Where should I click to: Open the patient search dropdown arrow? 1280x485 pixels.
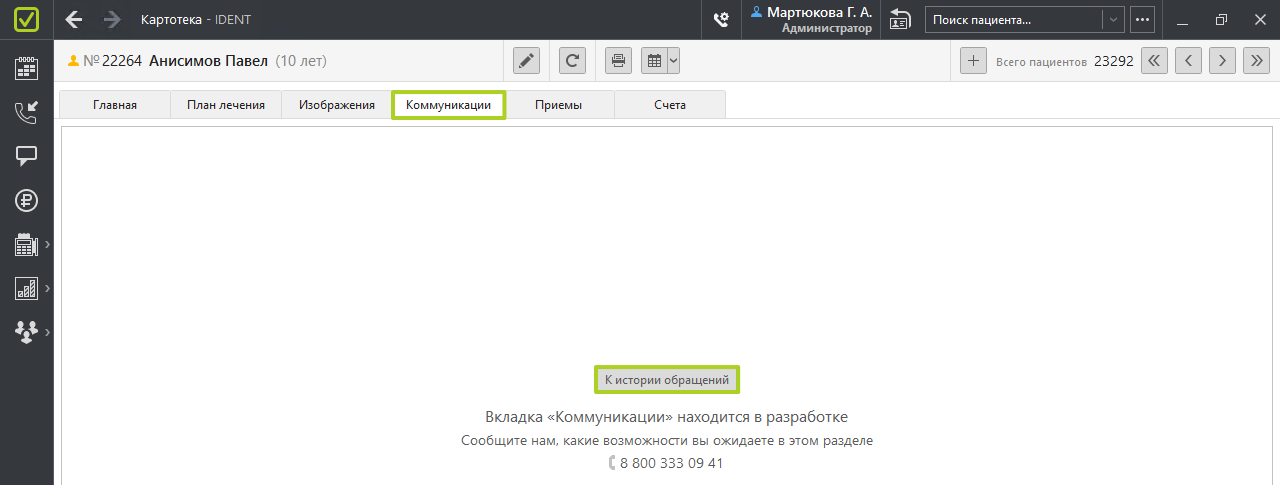pos(1112,20)
